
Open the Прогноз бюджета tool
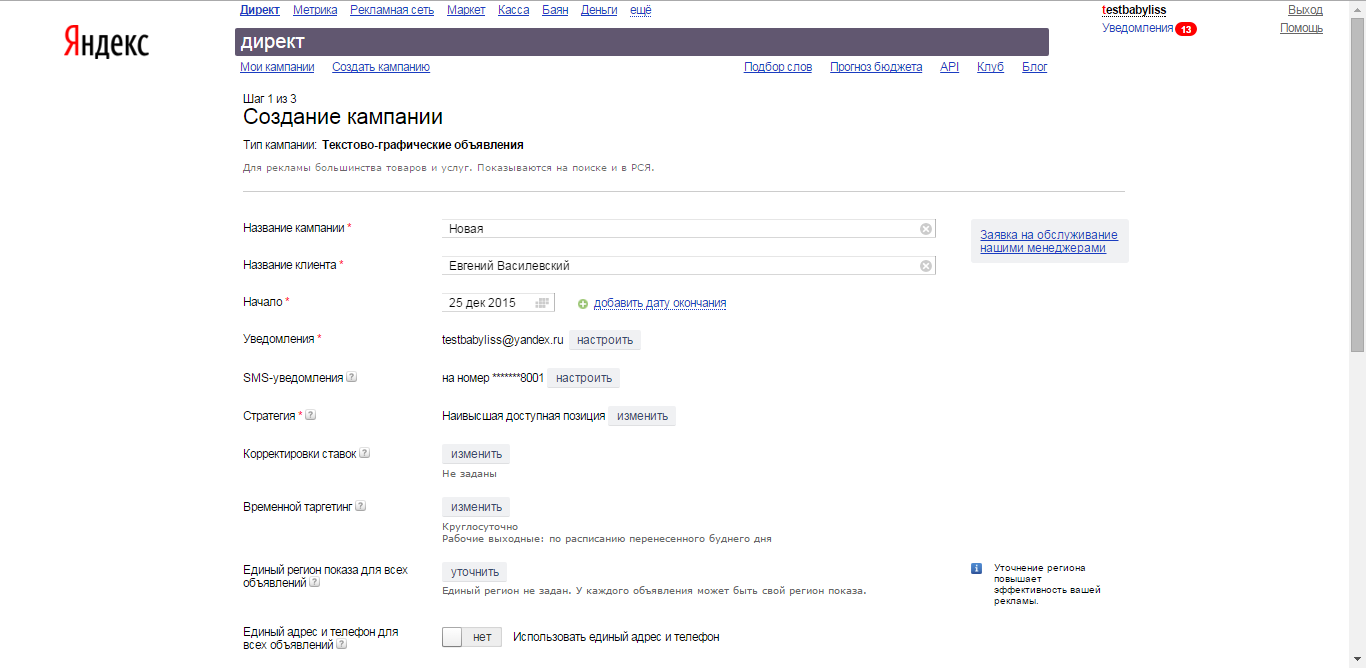pos(876,67)
